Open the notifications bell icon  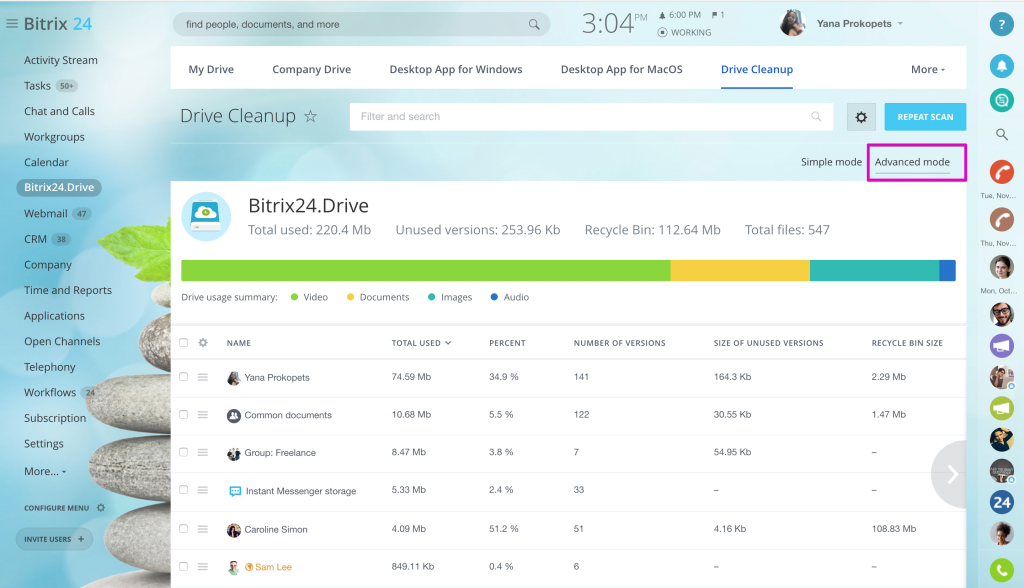[1001, 65]
